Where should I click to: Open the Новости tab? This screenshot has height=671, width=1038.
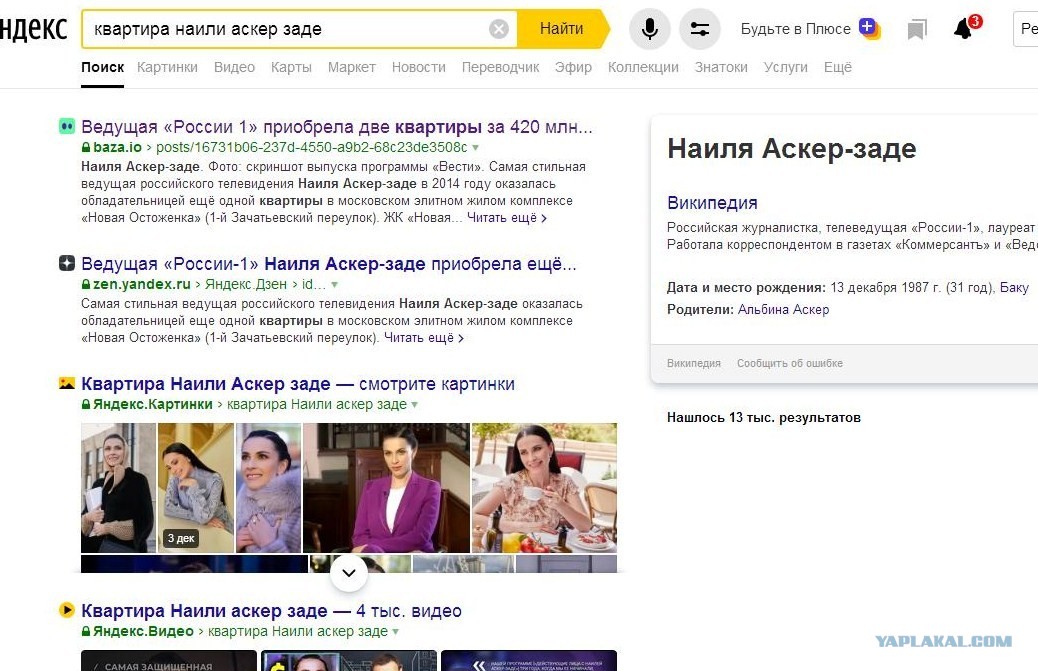click(418, 67)
